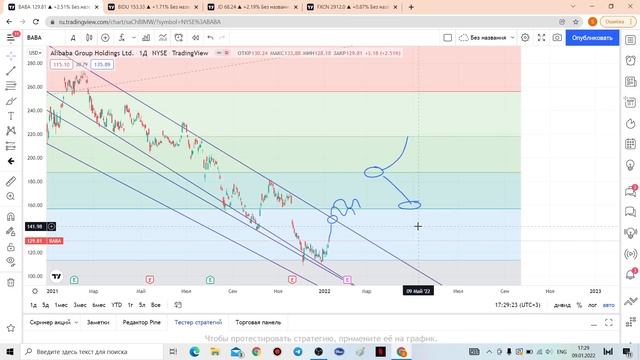Viewport: 640px width, 360px height.
Task: Click the Опубликовать button
Action: [592, 38]
